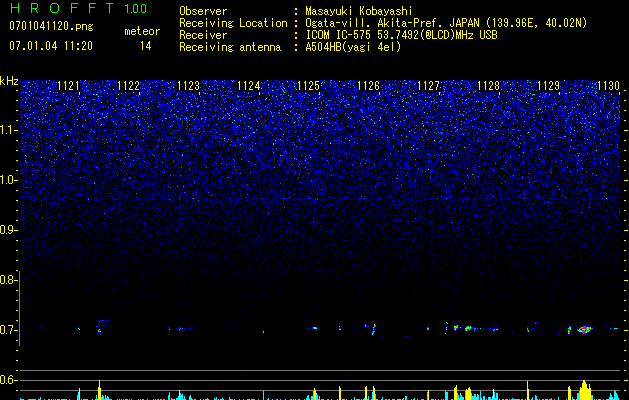
Task: Click the 1.1 kHz frequency axis label
Action: click(x=8, y=130)
